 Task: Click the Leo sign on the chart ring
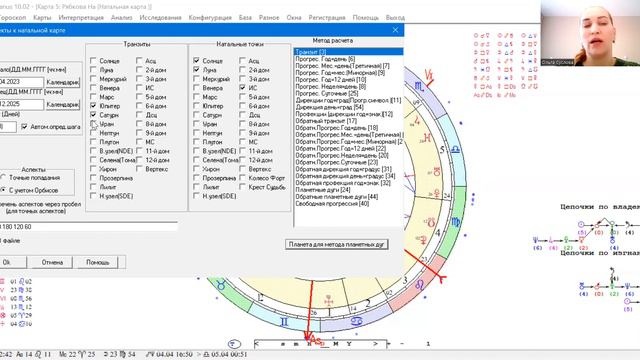click(419, 284)
